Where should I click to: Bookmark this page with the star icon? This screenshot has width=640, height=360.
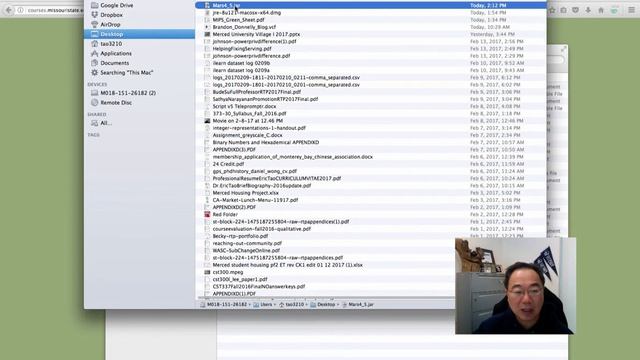click(x=552, y=10)
